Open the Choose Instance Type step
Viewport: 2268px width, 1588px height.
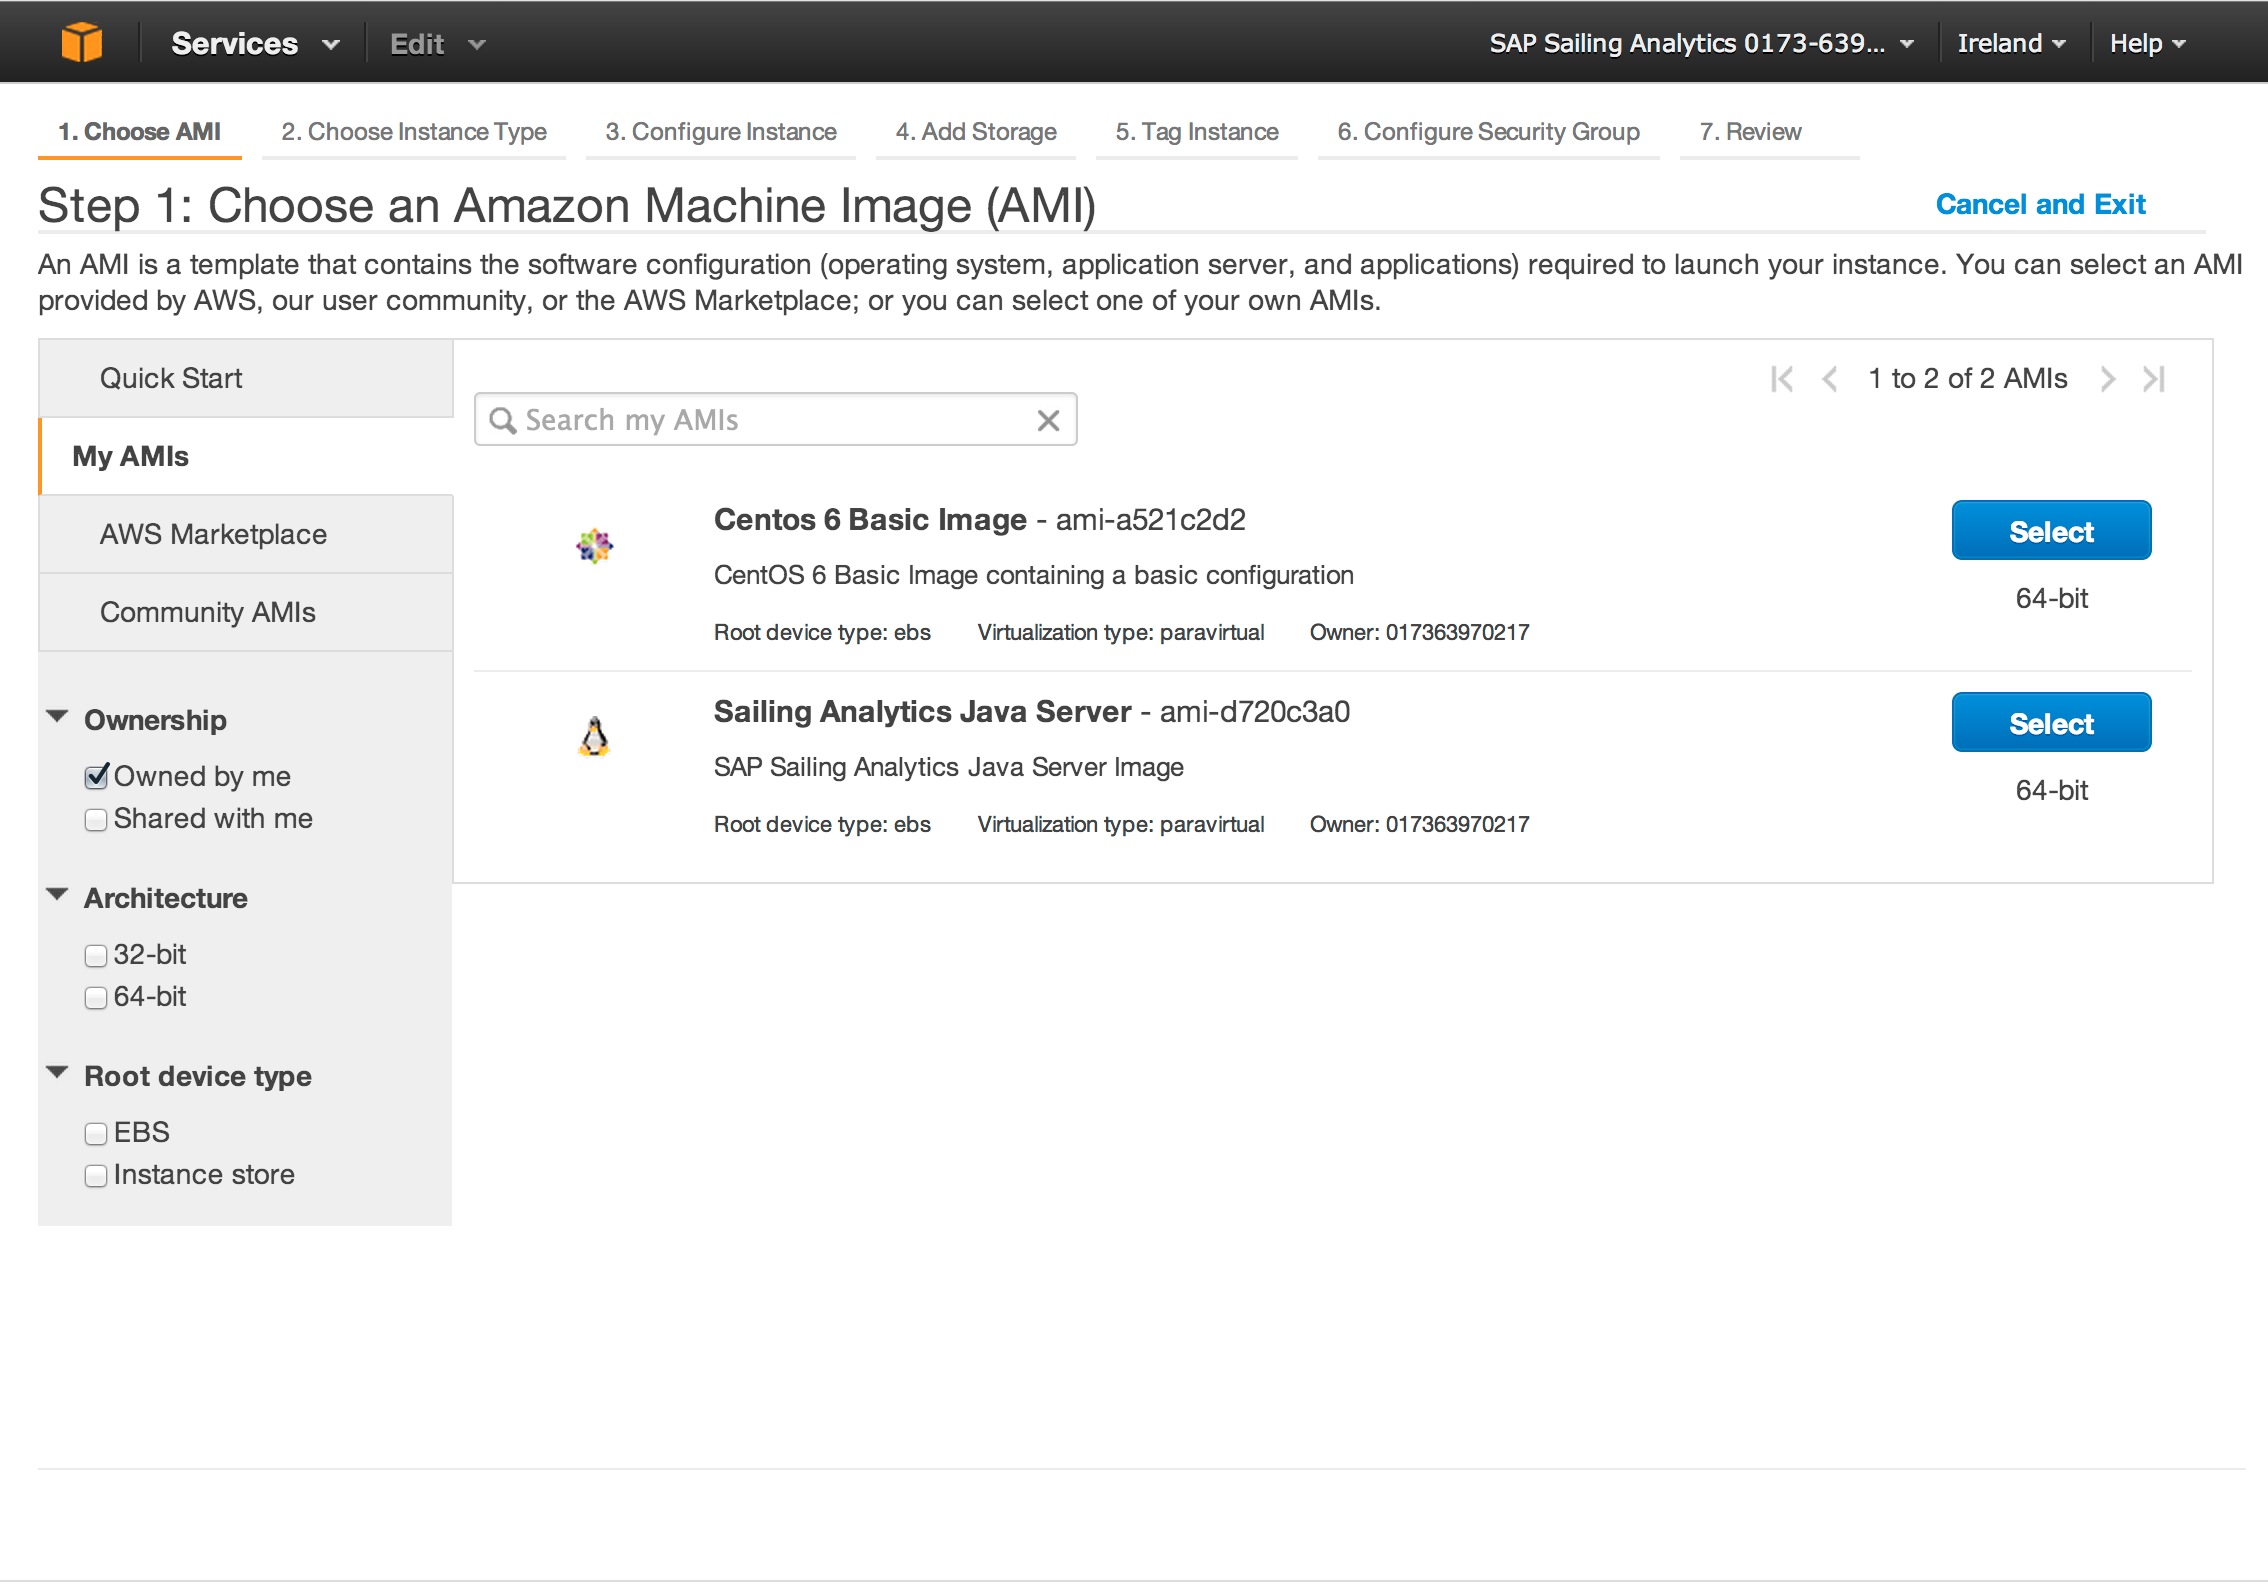[413, 132]
